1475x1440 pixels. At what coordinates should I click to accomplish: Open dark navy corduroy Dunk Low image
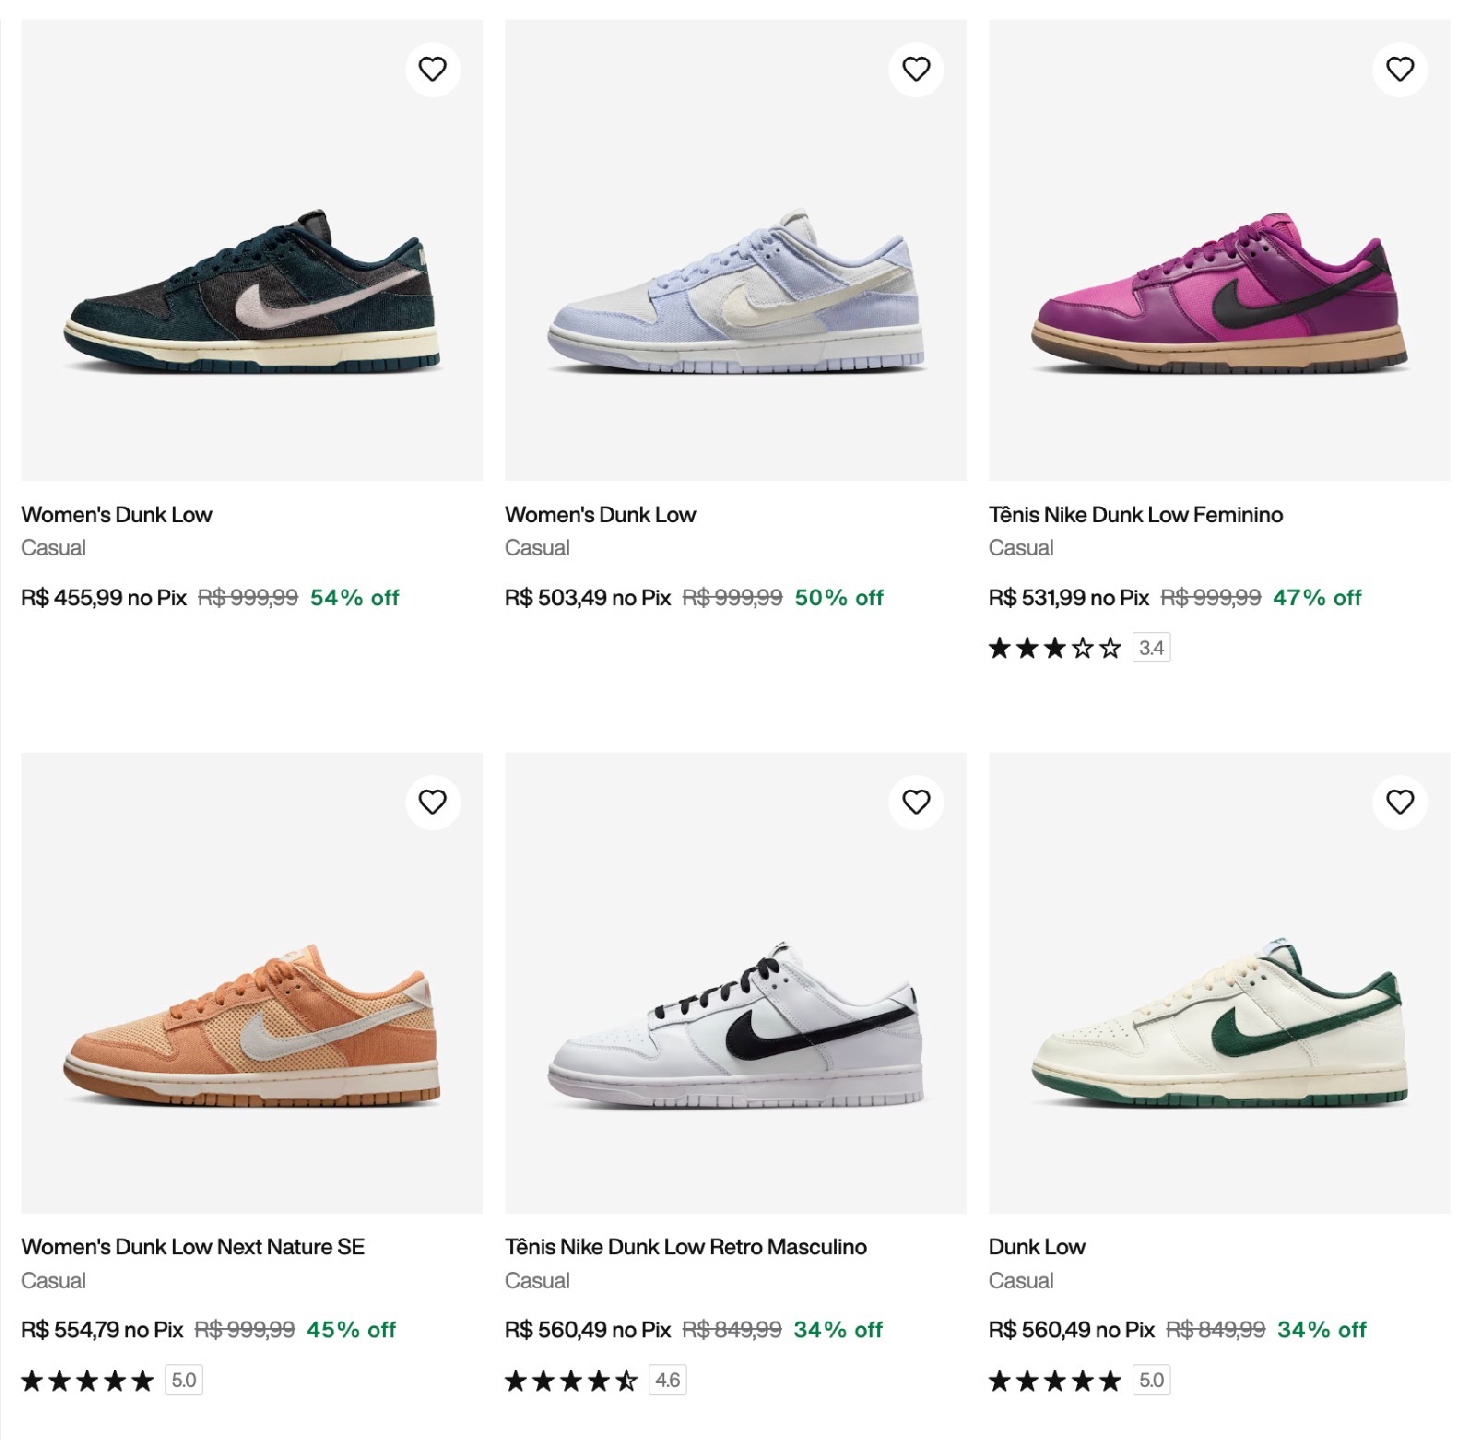pyautogui.click(x=252, y=290)
